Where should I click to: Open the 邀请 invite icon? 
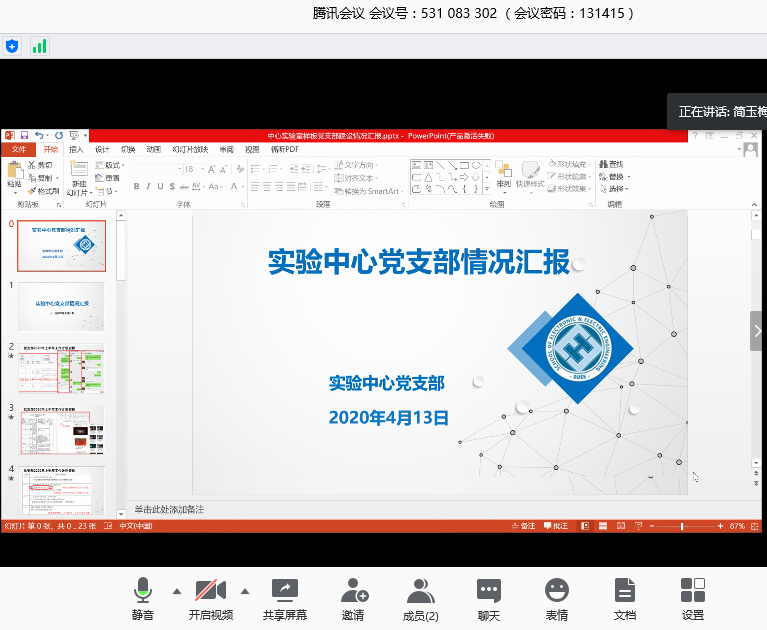point(353,599)
